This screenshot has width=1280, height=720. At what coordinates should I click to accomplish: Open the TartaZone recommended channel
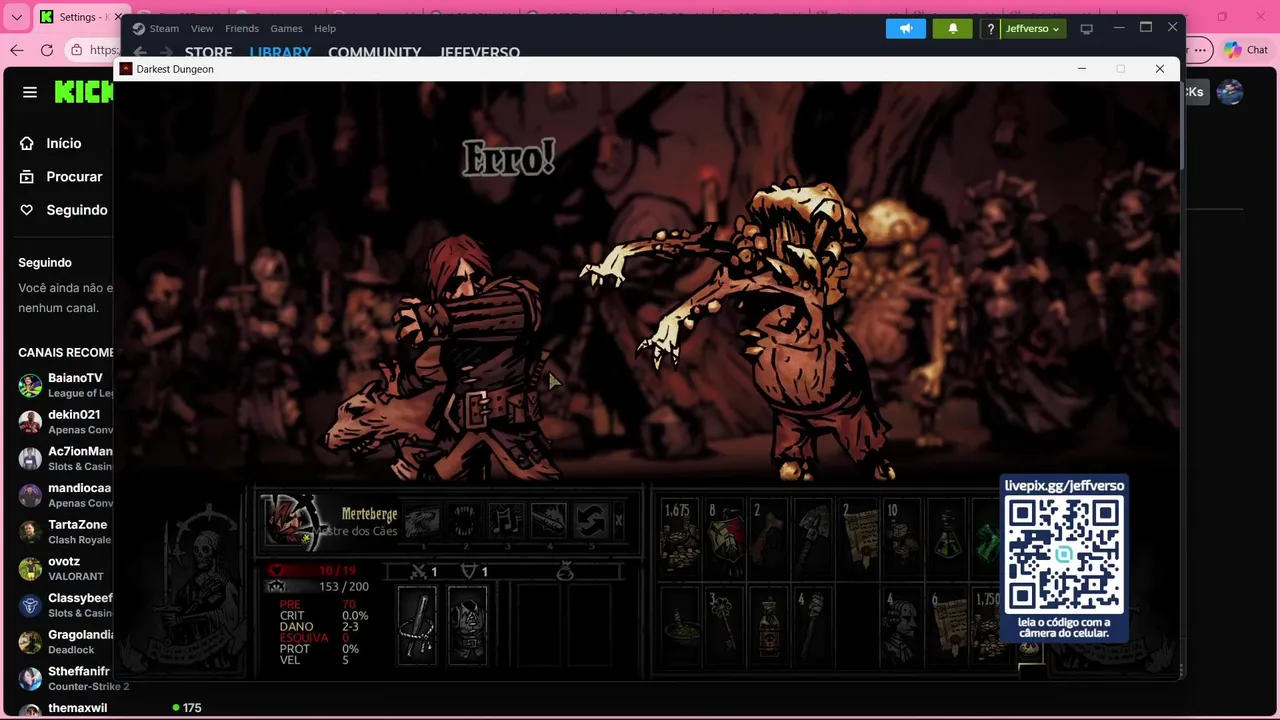[x=66, y=532]
